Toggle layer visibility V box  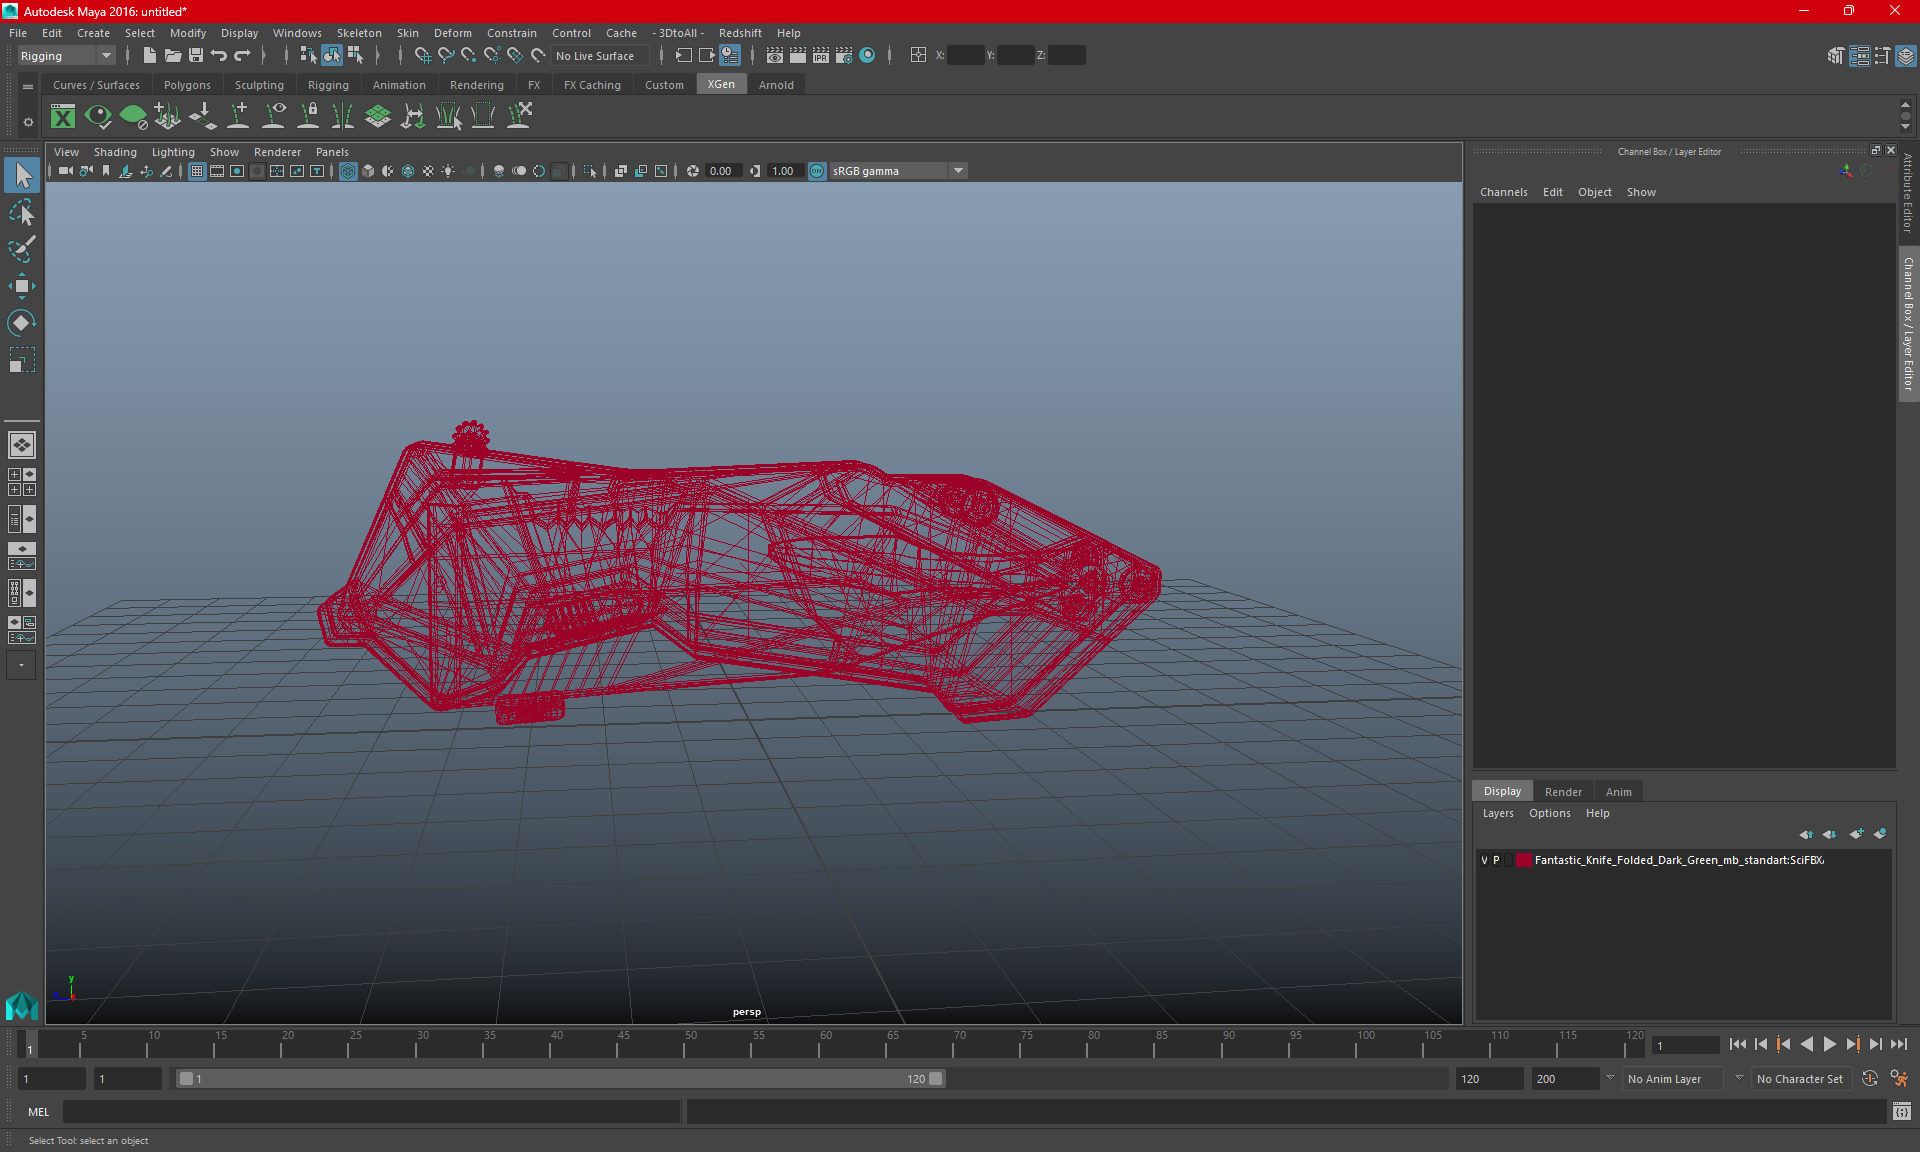pyautogui.click(x=1484, y=860)
